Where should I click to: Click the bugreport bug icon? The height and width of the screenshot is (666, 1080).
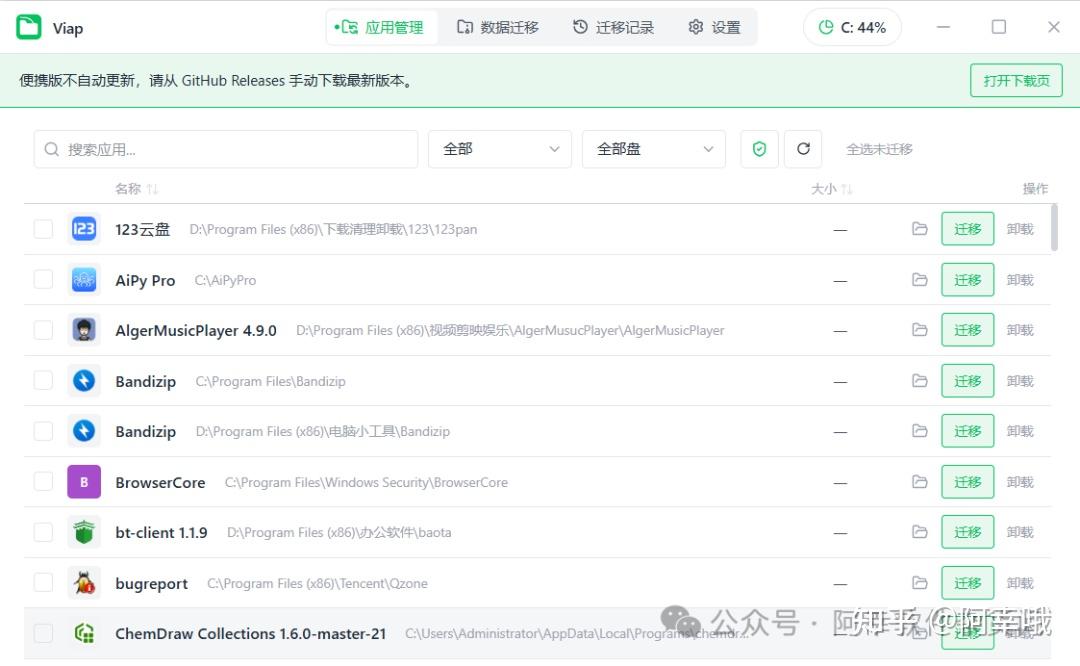tap(84, 583)
